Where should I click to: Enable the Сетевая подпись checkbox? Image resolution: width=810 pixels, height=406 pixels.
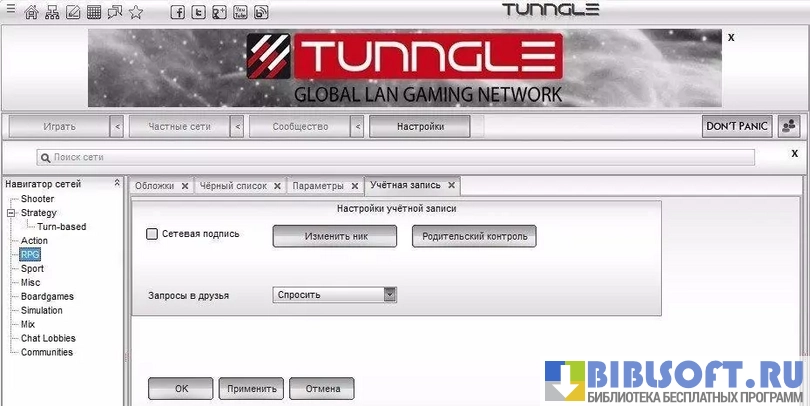click(x=152, y=234)
